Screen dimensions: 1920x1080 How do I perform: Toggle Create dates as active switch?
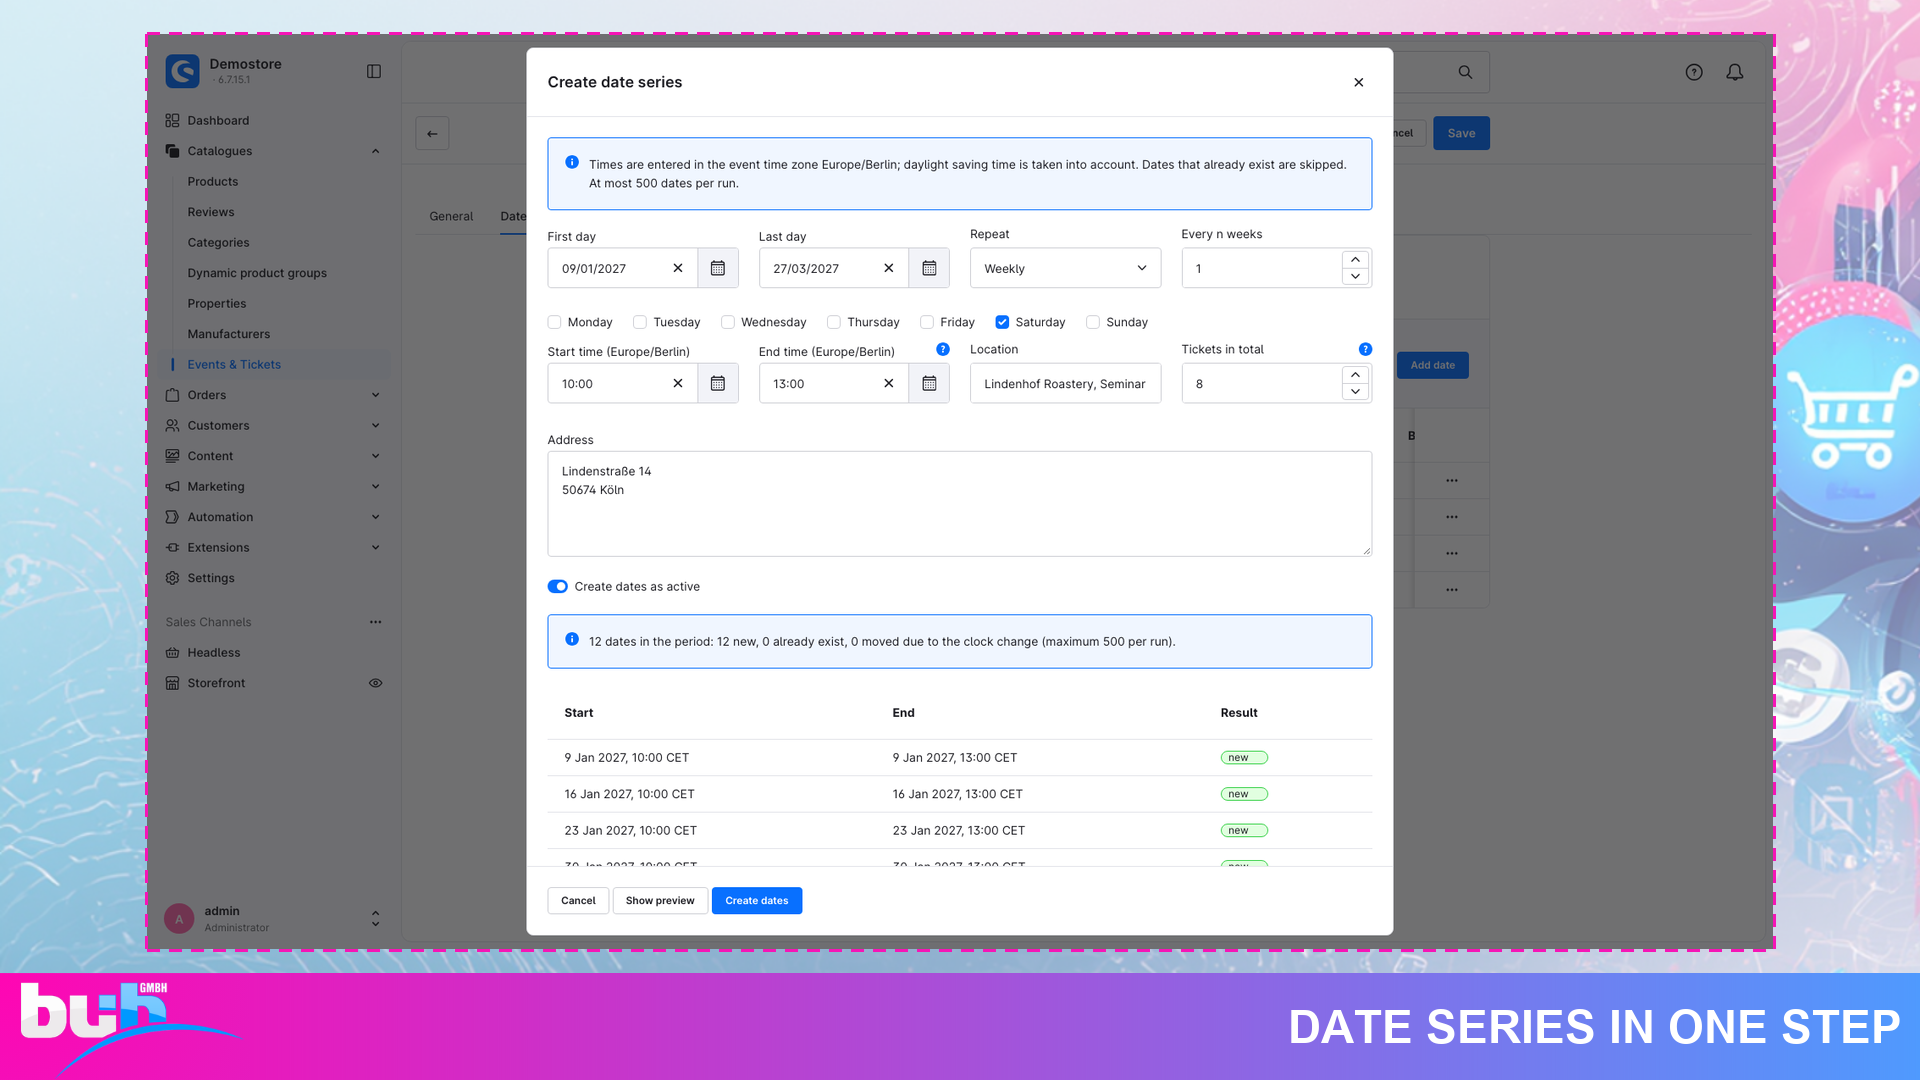[557, 587]
